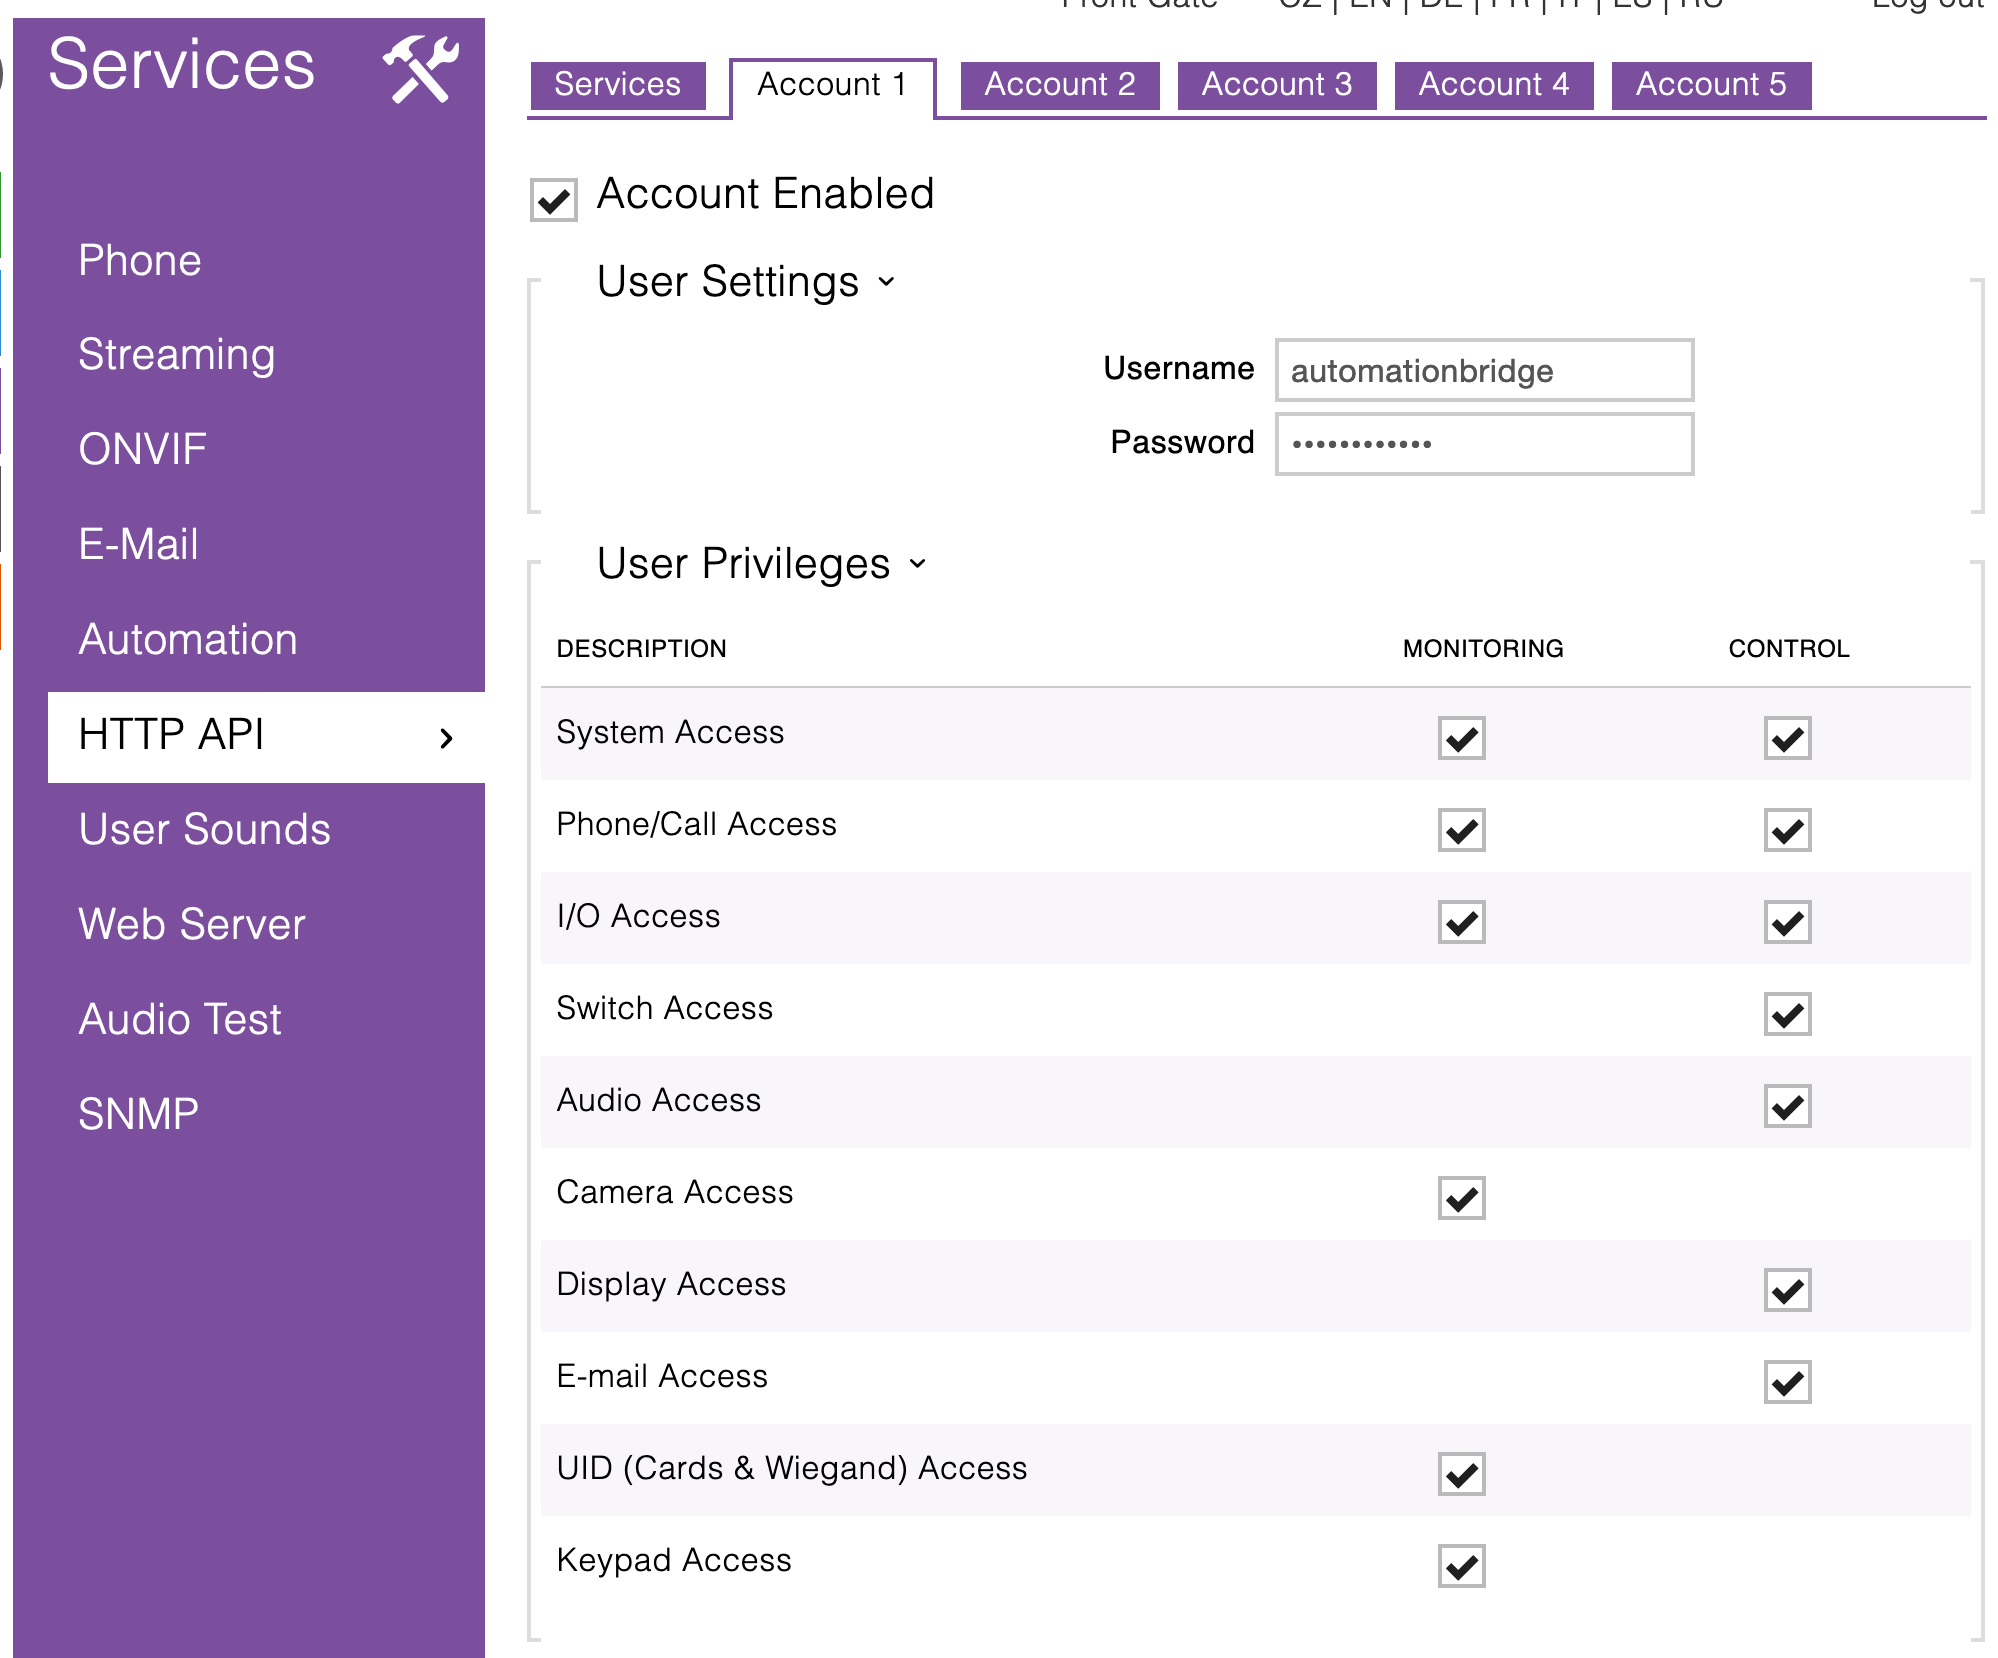Open SNMP settings in sidebar
The height and width of the screenshot is (1658, 1998).
point(138,1114)
